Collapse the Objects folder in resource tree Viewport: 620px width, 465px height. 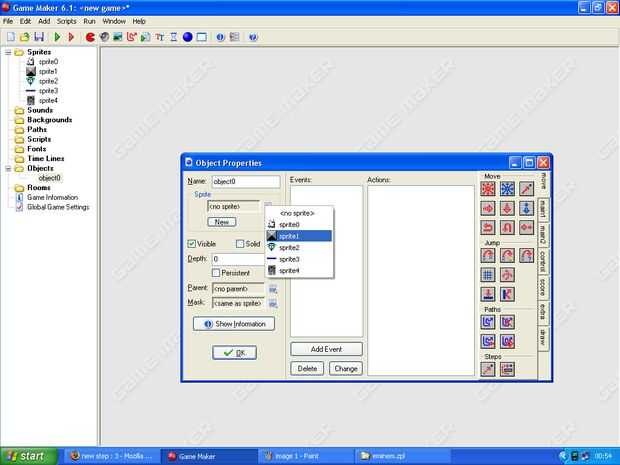[x=8, y=168]
